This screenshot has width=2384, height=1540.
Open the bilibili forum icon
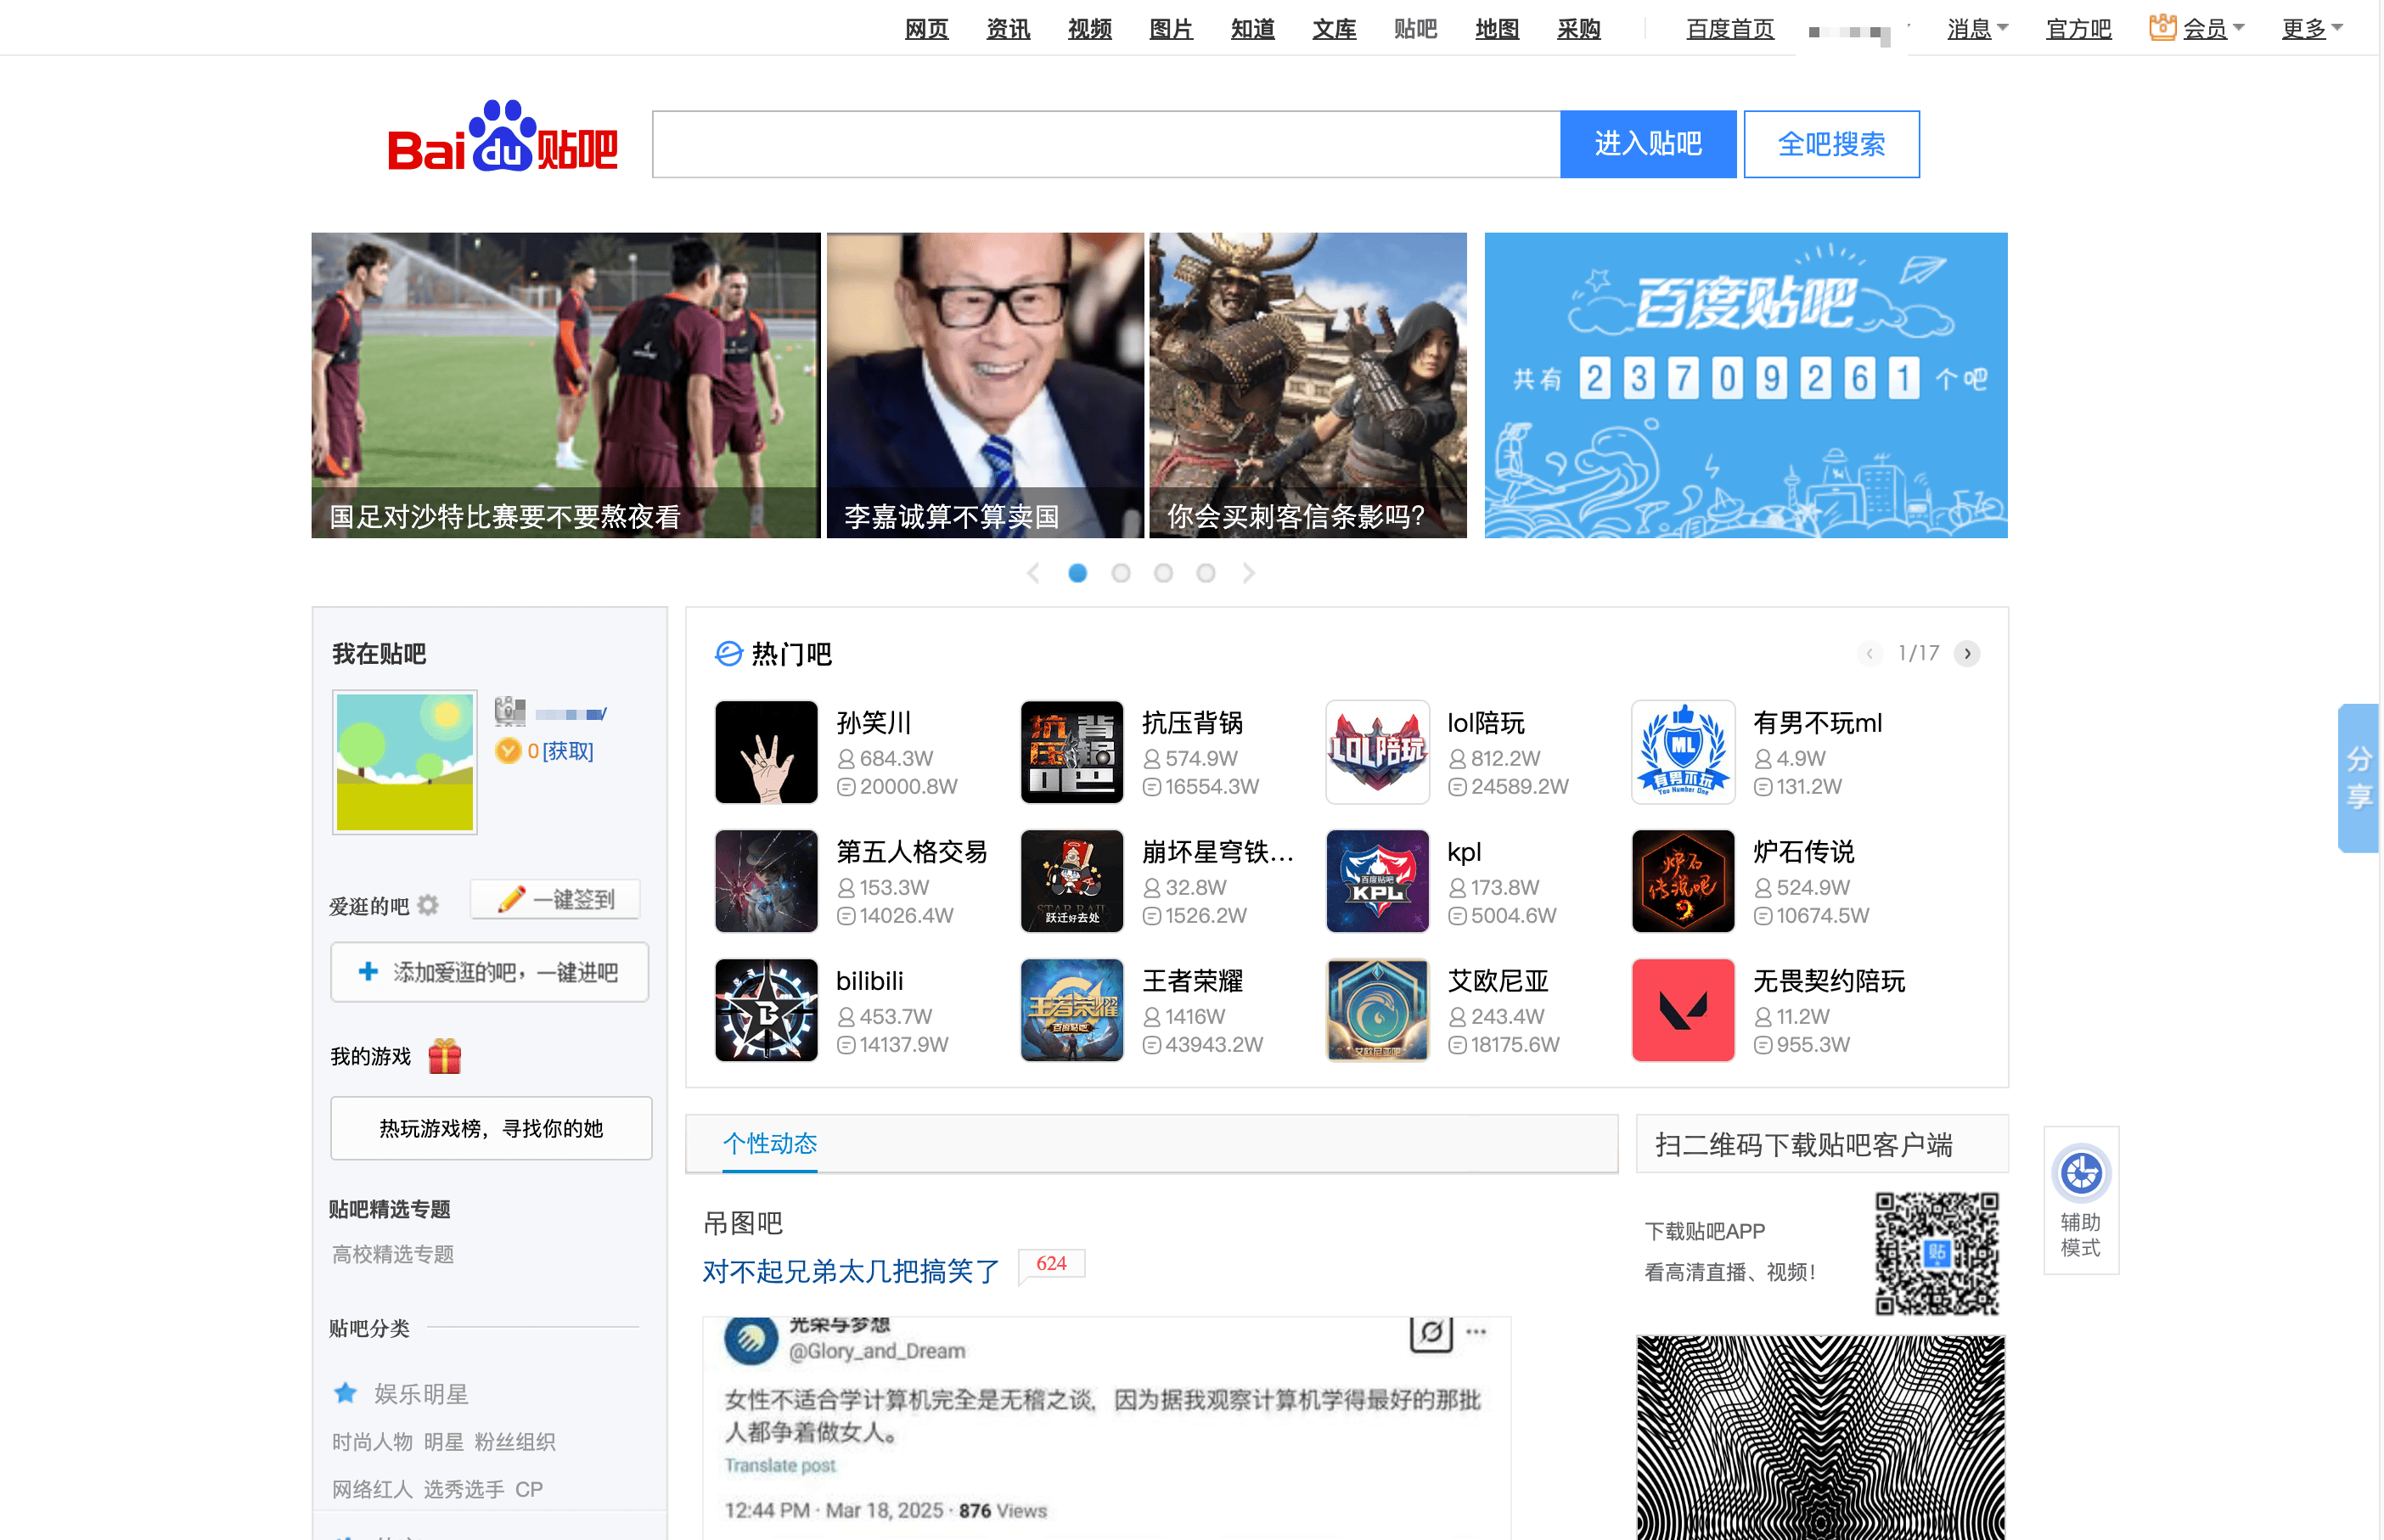[766, 1010]
